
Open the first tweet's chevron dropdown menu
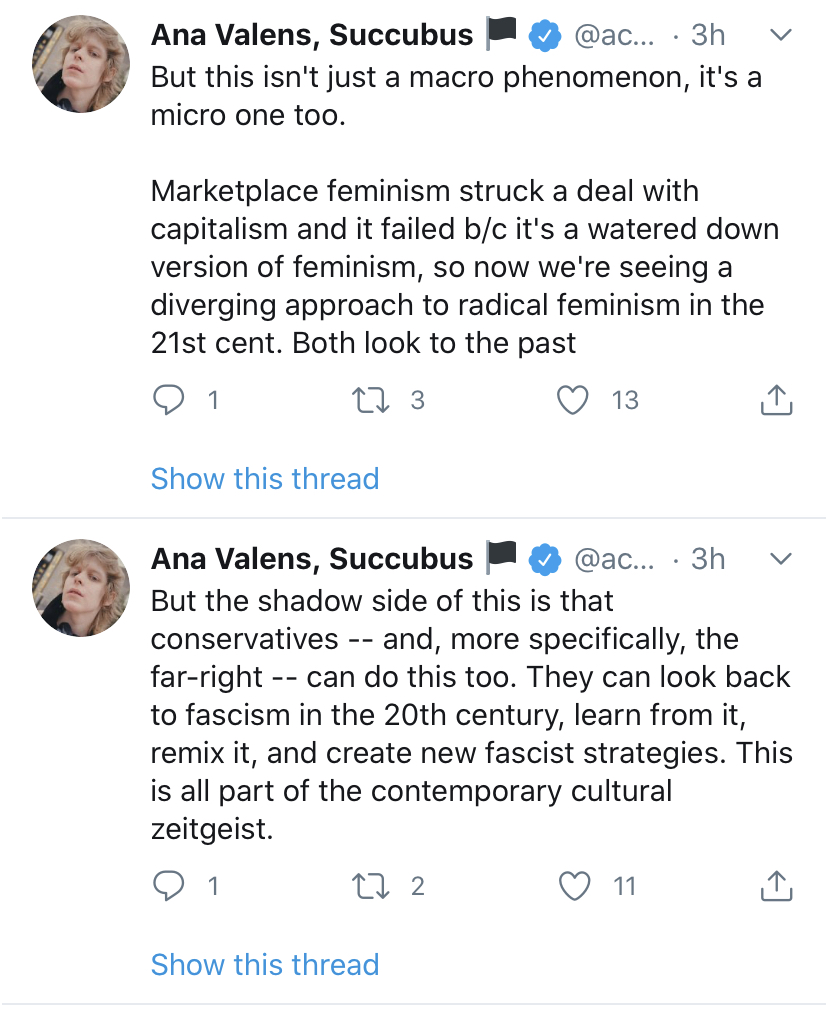pyautogui.click(x=781, y=35)
